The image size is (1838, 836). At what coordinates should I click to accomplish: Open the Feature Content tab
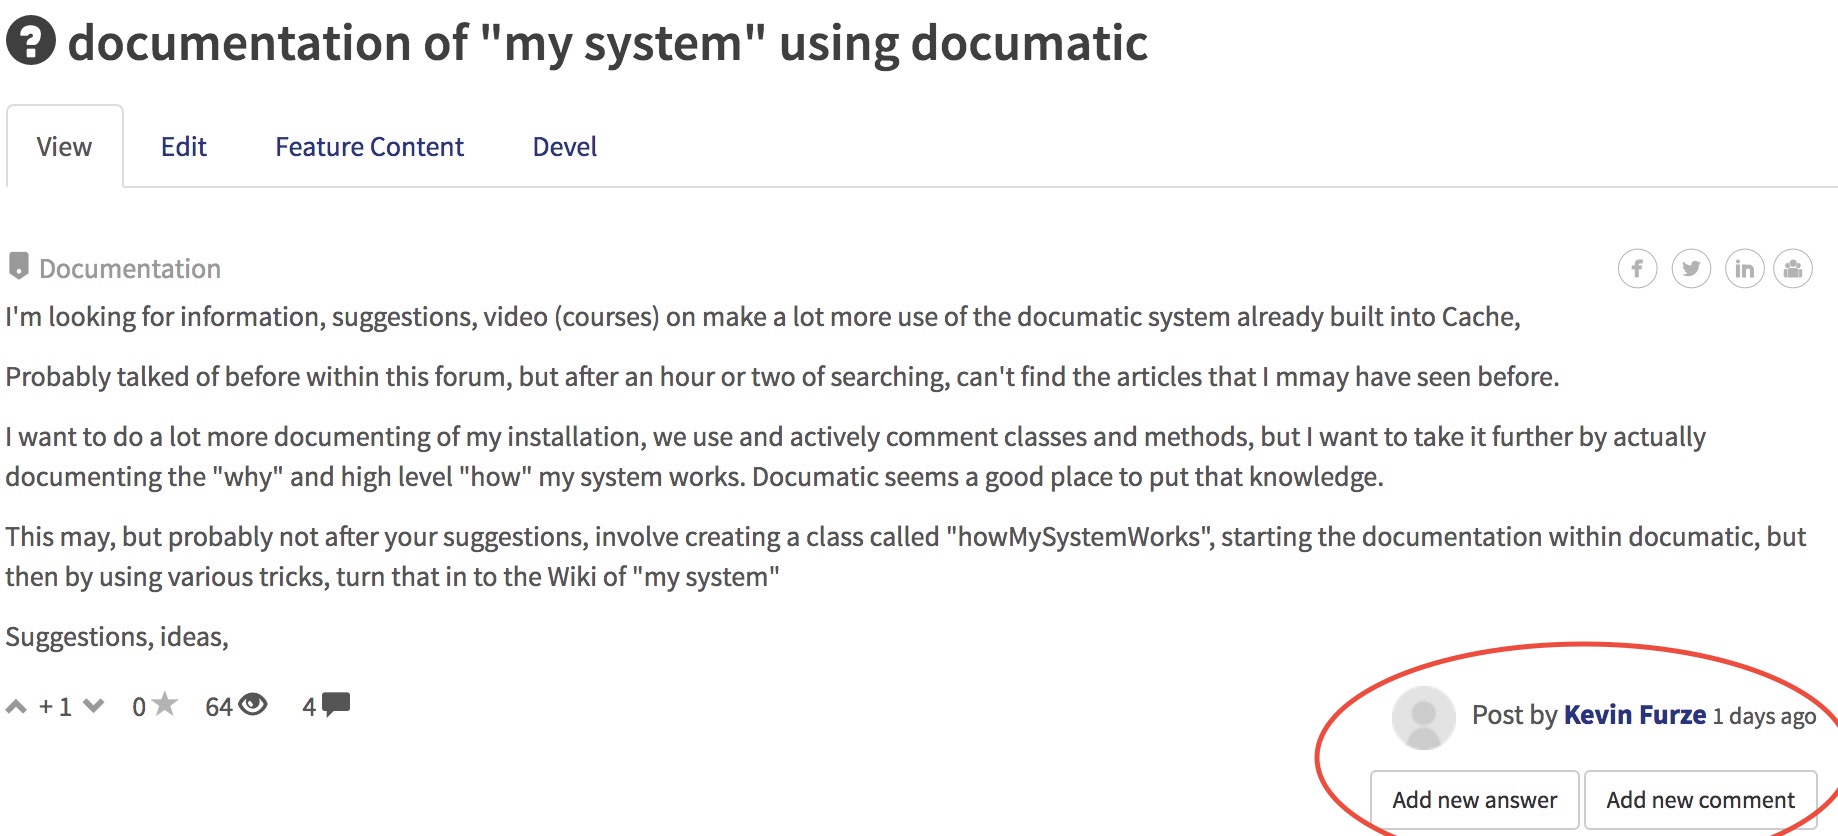pos(369,147)
